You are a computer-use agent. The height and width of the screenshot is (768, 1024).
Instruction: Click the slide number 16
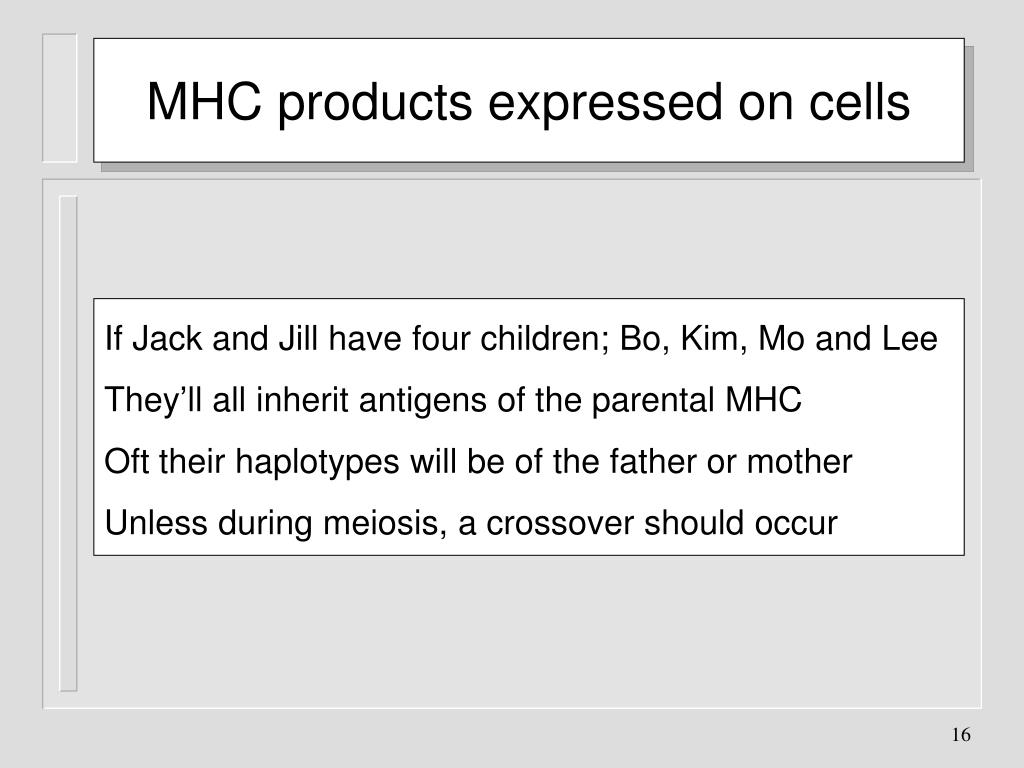961,735
